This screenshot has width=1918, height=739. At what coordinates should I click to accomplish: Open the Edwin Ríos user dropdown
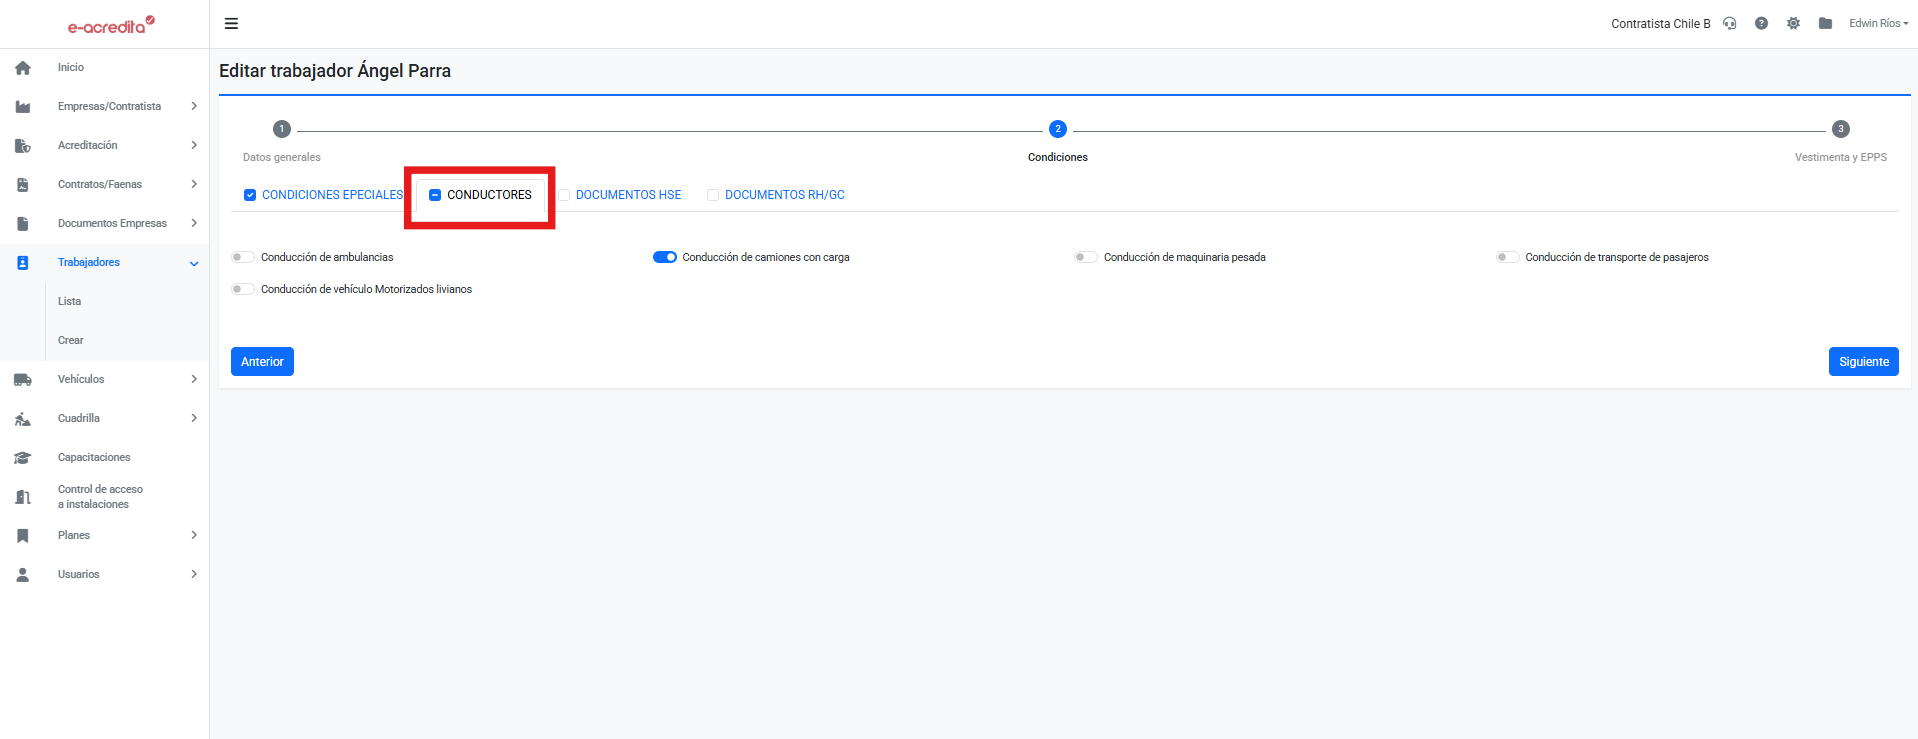(x=1878, y=23)
